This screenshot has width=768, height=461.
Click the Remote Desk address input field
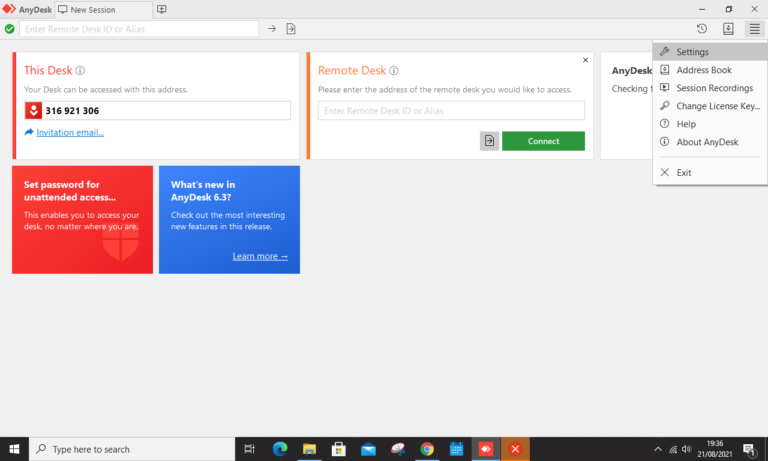tap(451, 111)
